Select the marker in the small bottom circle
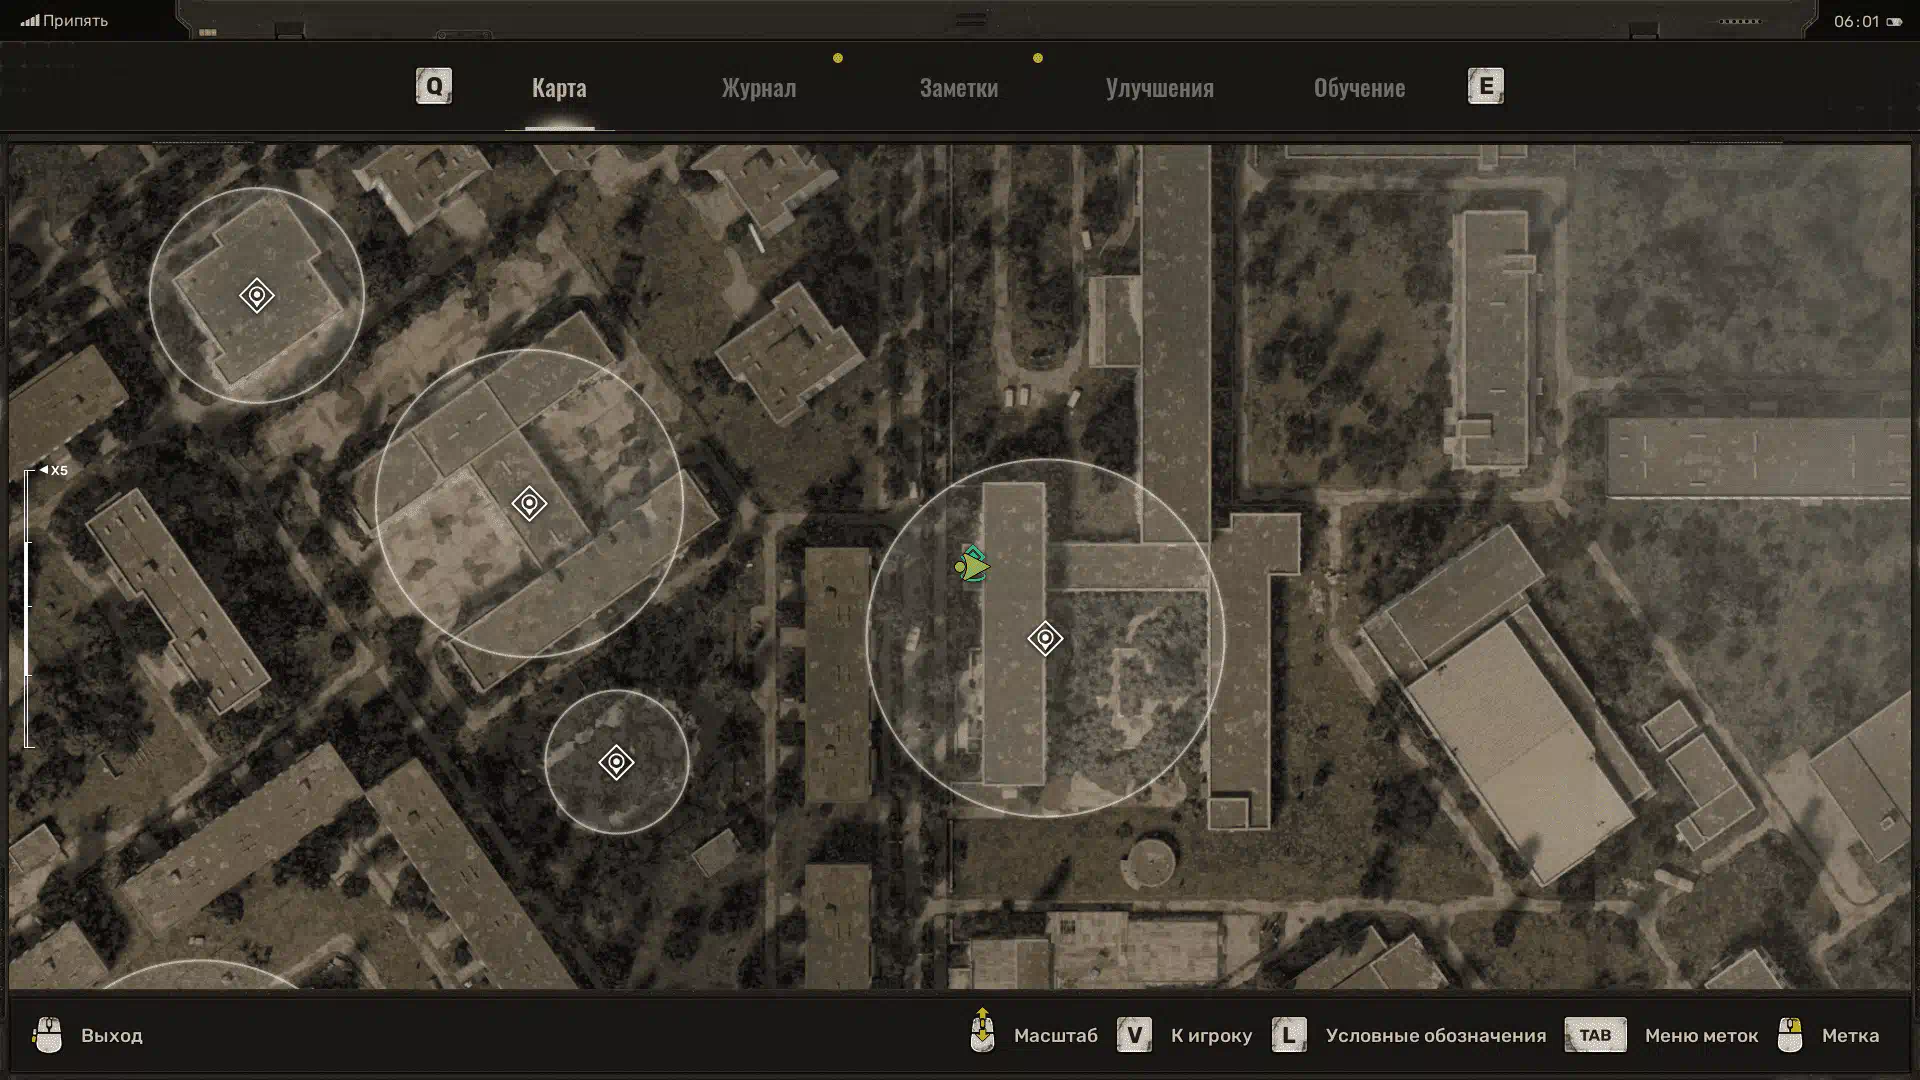 tap(616, 763)
